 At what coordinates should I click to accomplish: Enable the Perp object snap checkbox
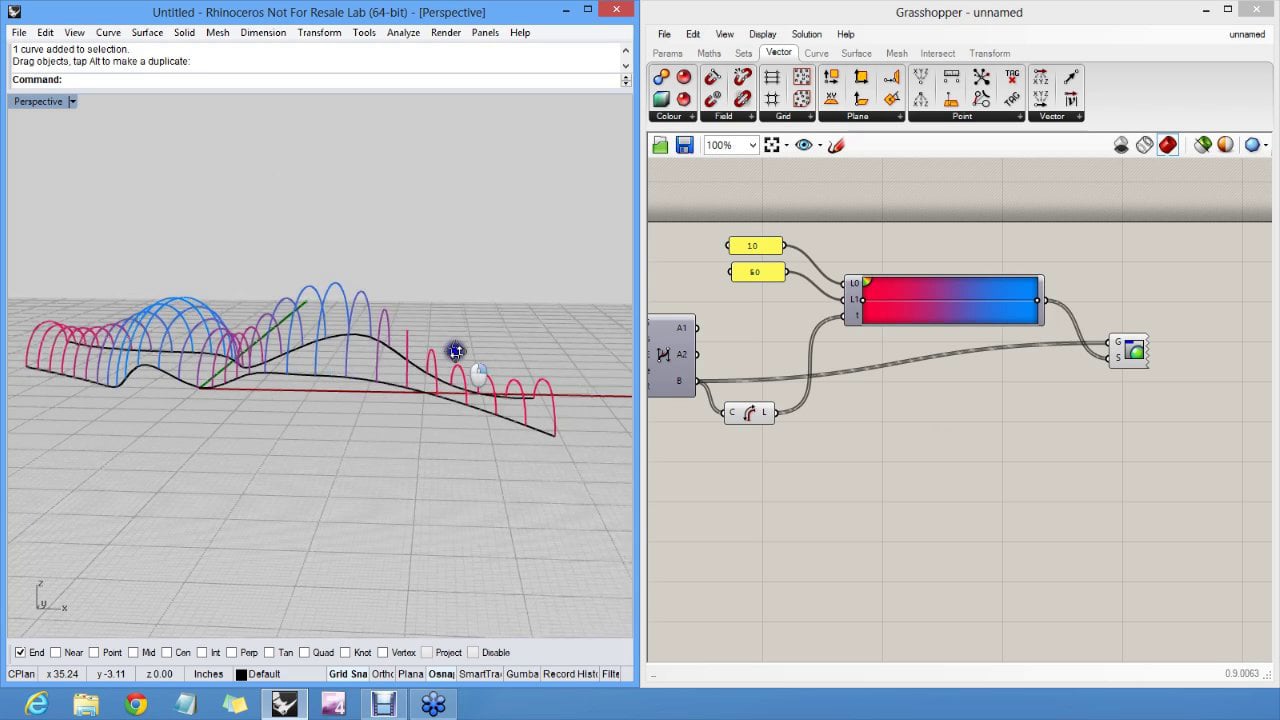[232, 653]
